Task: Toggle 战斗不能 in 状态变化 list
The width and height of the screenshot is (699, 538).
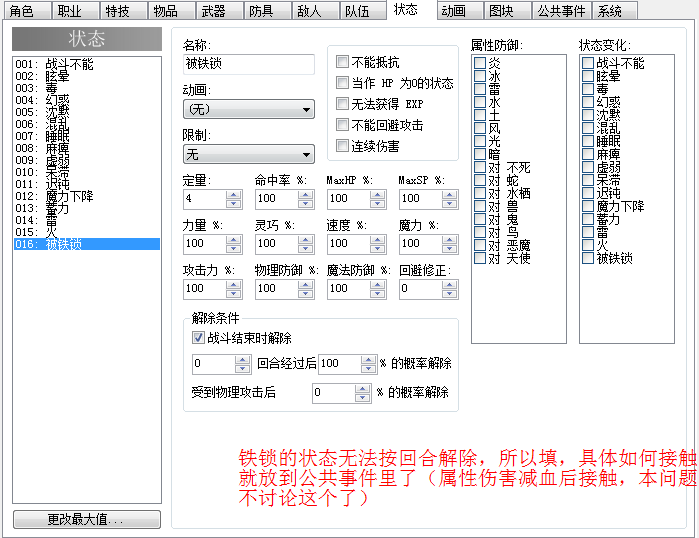Action: pos(588,63)
